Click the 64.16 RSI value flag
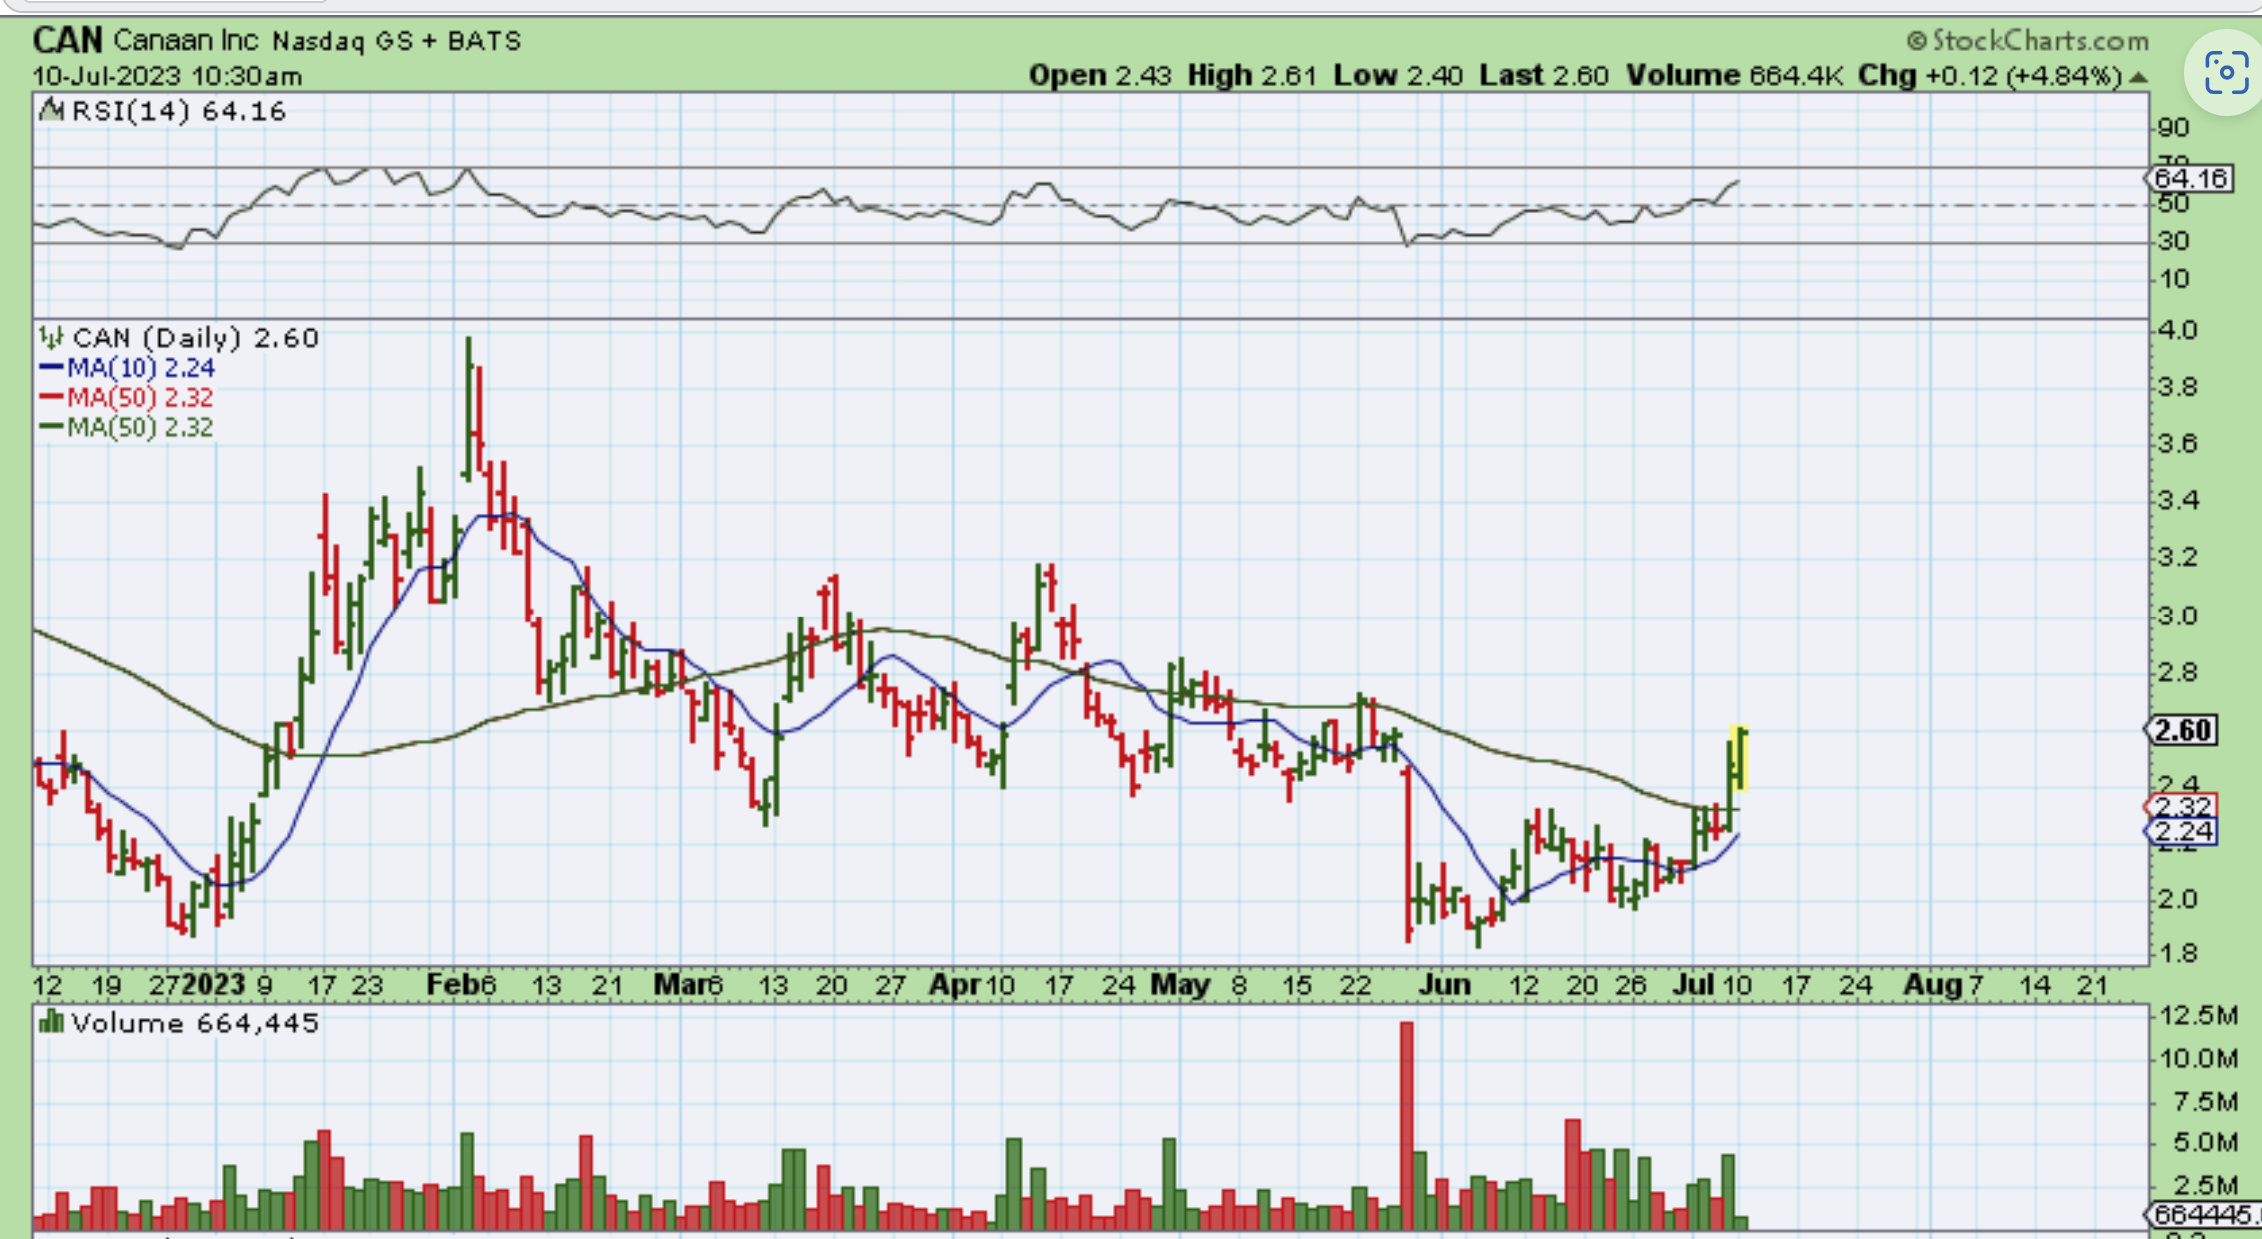Screen dimensions: 2262x1239 (x=2191, y=178)
